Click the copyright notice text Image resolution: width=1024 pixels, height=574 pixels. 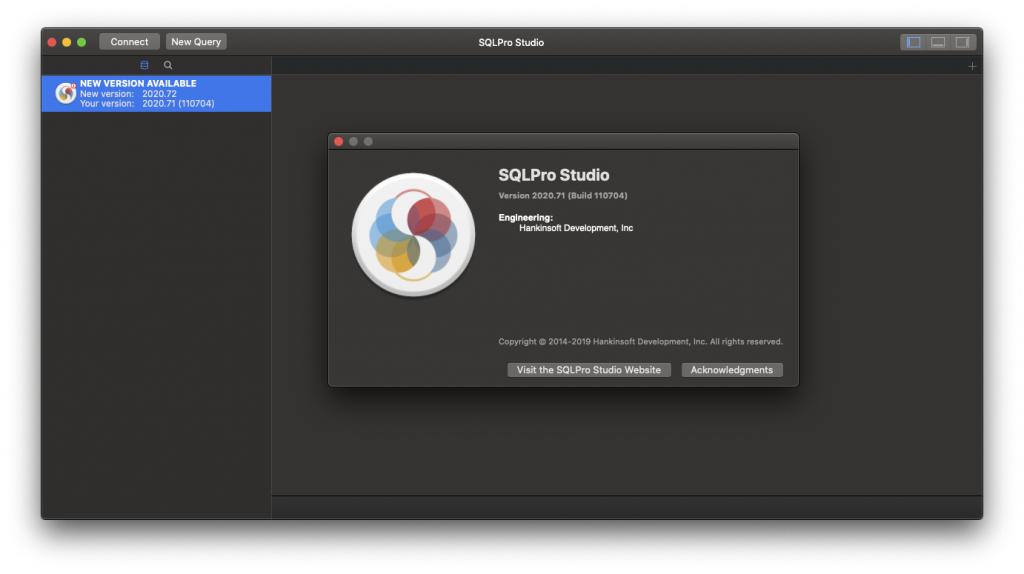pos(640,342)
